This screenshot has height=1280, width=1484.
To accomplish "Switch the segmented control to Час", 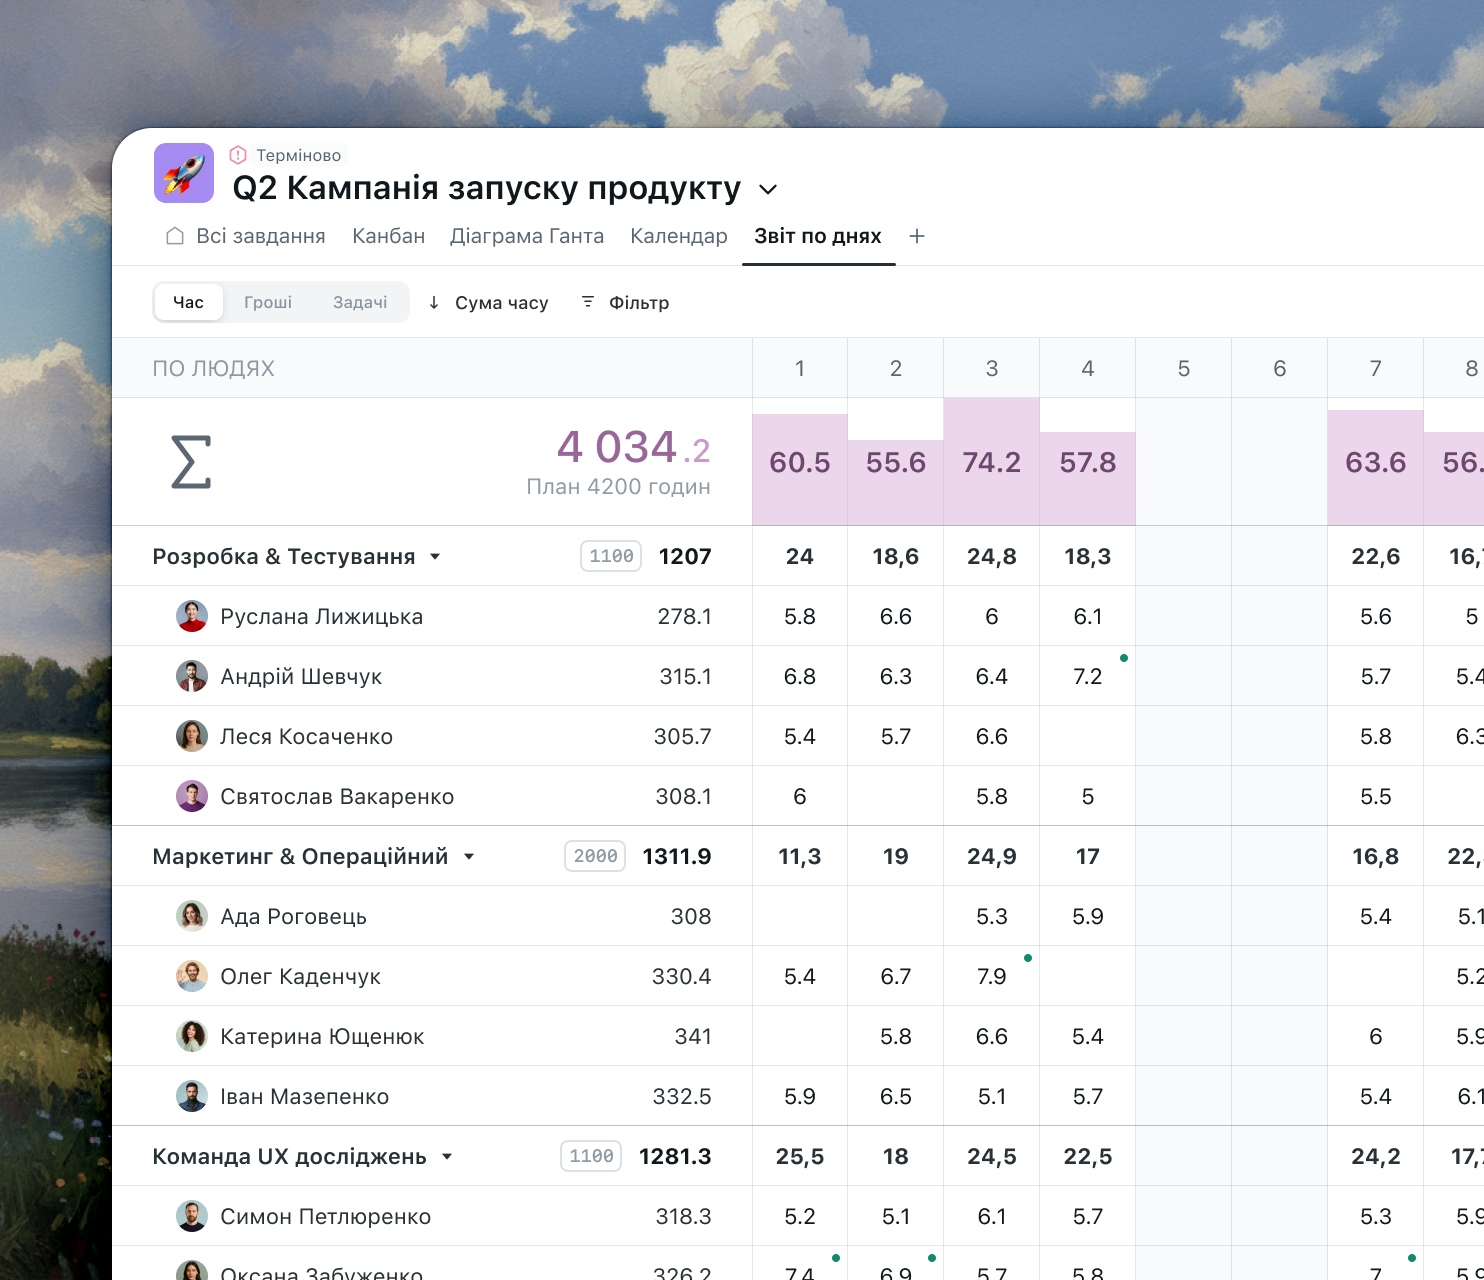I will [188, 302].
